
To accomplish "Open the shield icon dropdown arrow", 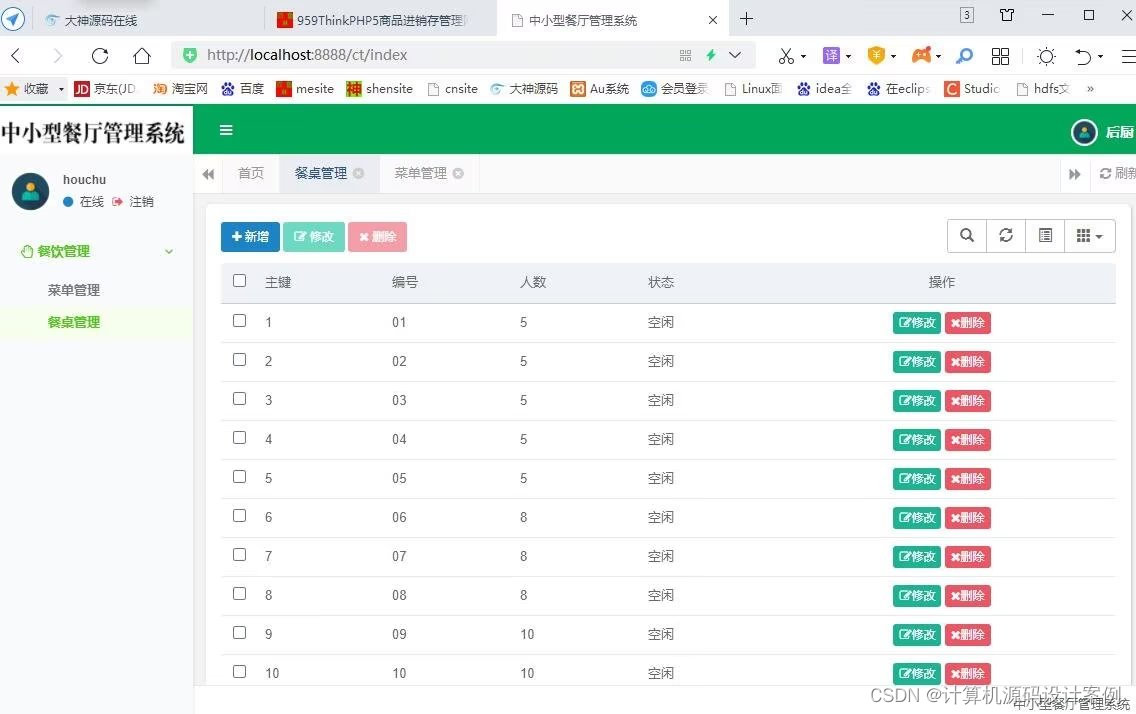I will coord(893,56).
